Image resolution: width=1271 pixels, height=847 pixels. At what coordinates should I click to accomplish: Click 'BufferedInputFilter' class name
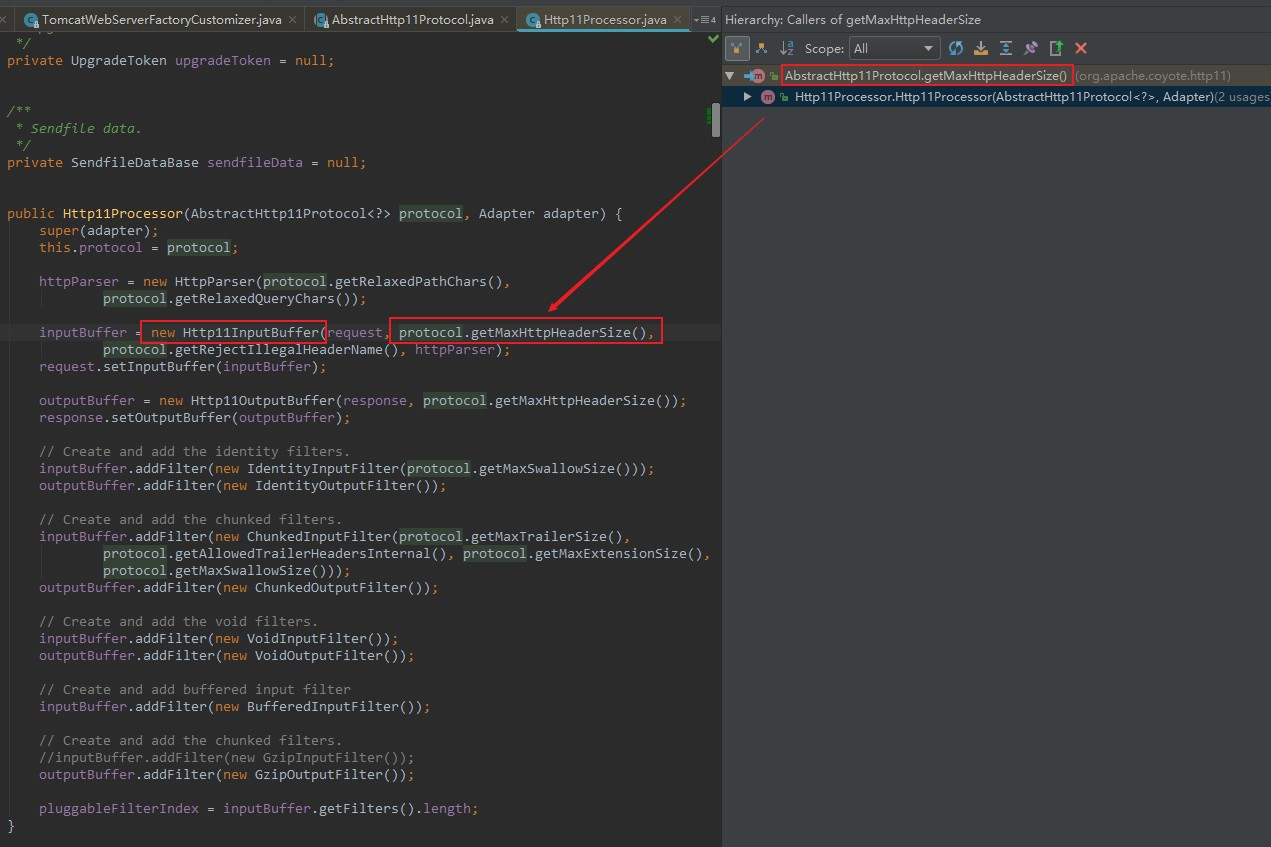323,706
